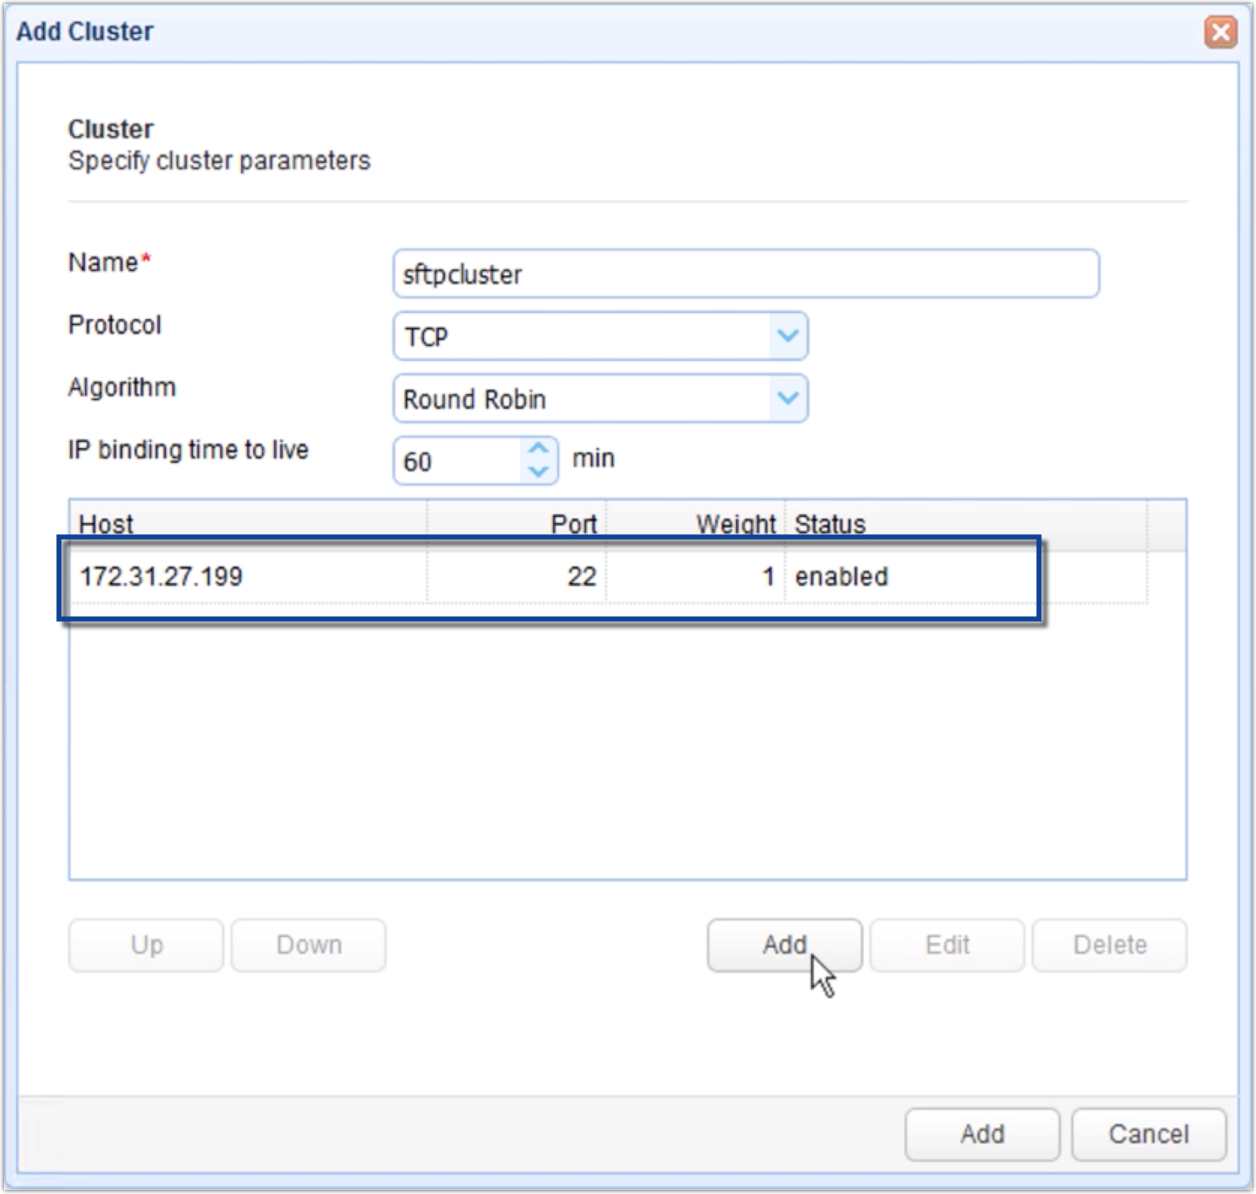Open the Protocol dropdown chevron

pyautogui.click(x=788, y=335)
